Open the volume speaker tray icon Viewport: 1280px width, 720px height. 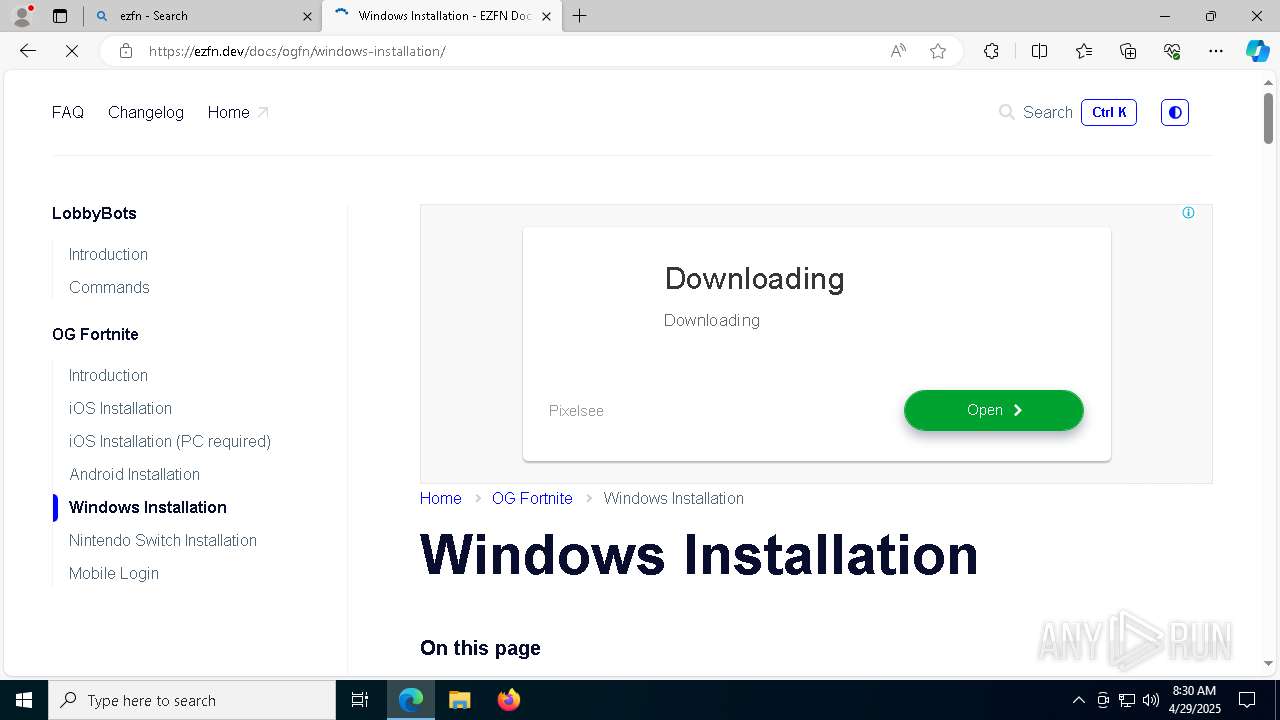tap(1151, 700)
